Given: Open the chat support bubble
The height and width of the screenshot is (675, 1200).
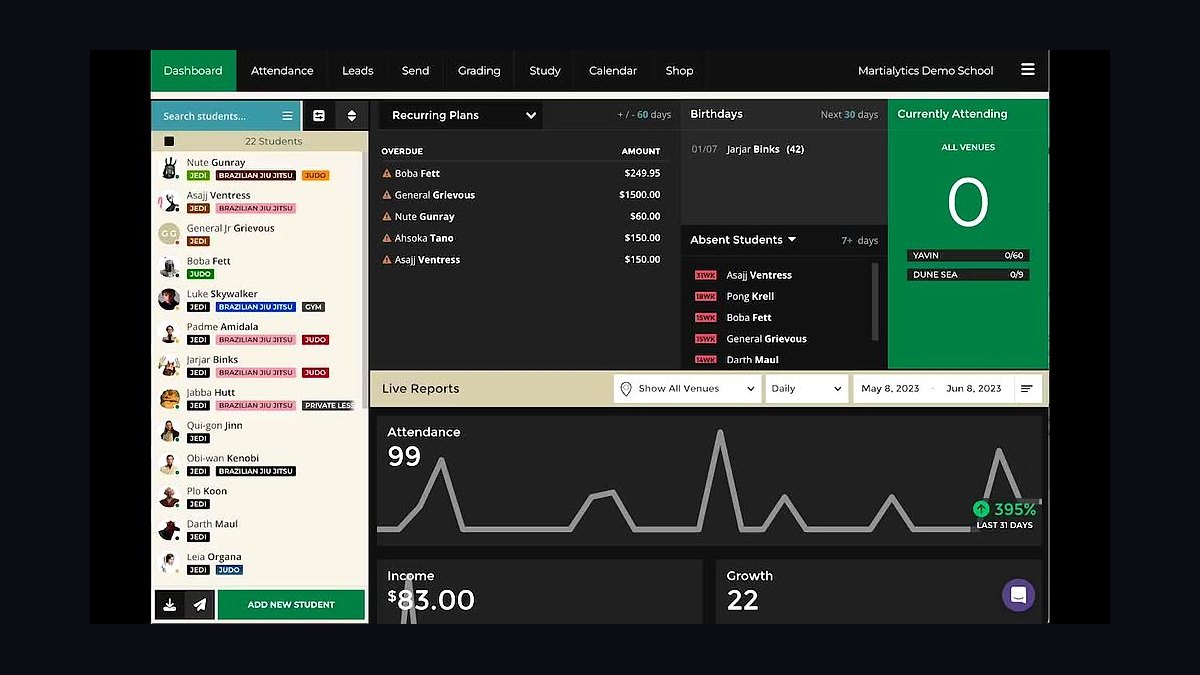Looking at the screenshot, I should click(x=1018, y=595).
